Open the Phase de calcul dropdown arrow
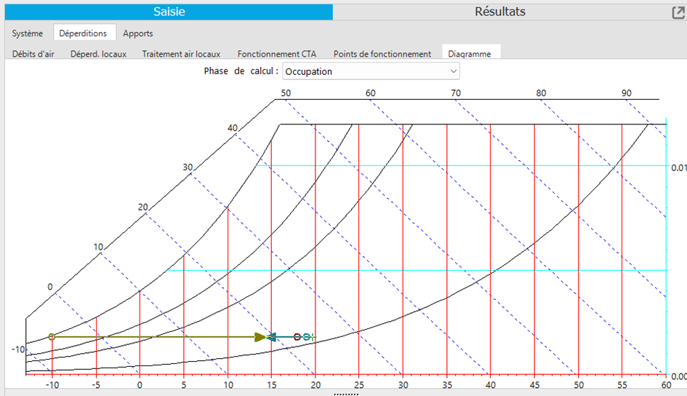Image resolution: width=687 pixels, height=396 pixels. (453, 71)
